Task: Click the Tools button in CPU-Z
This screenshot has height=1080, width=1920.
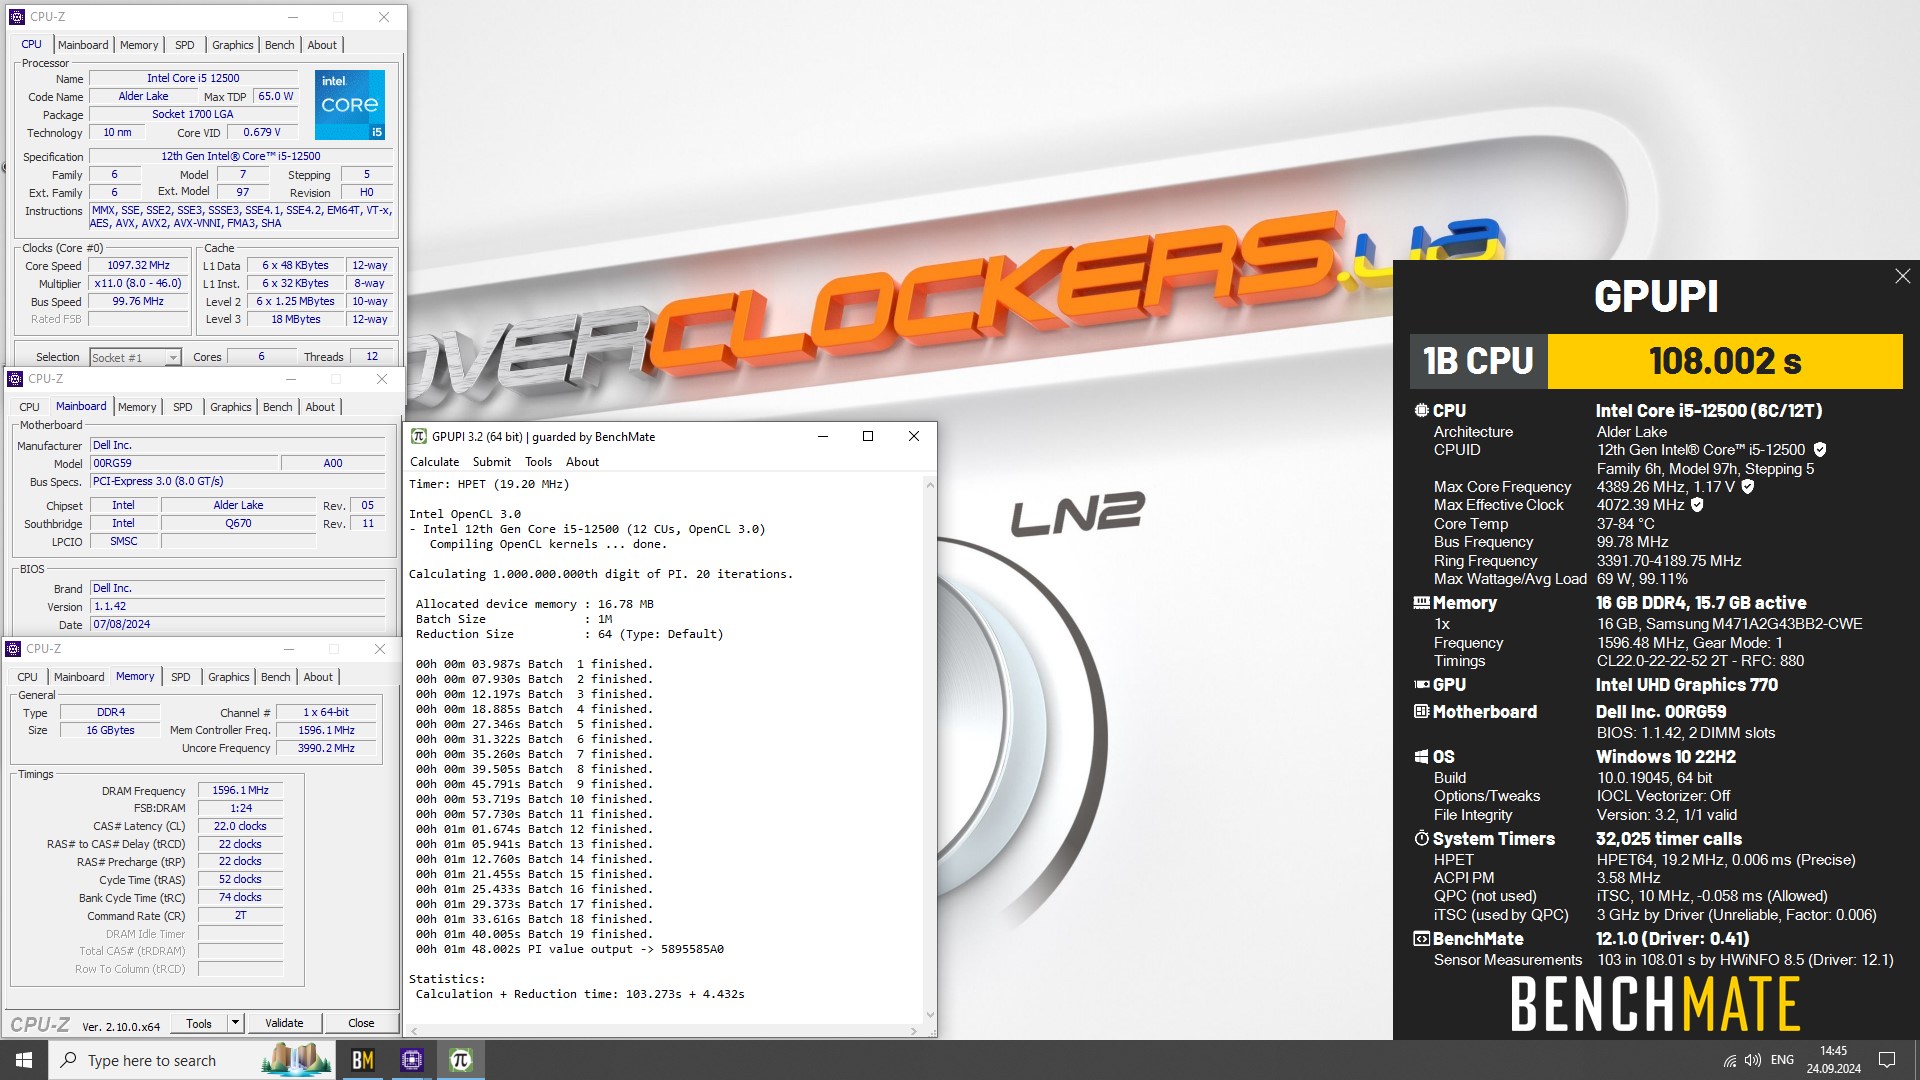Action: click(x=199, y=1023)
